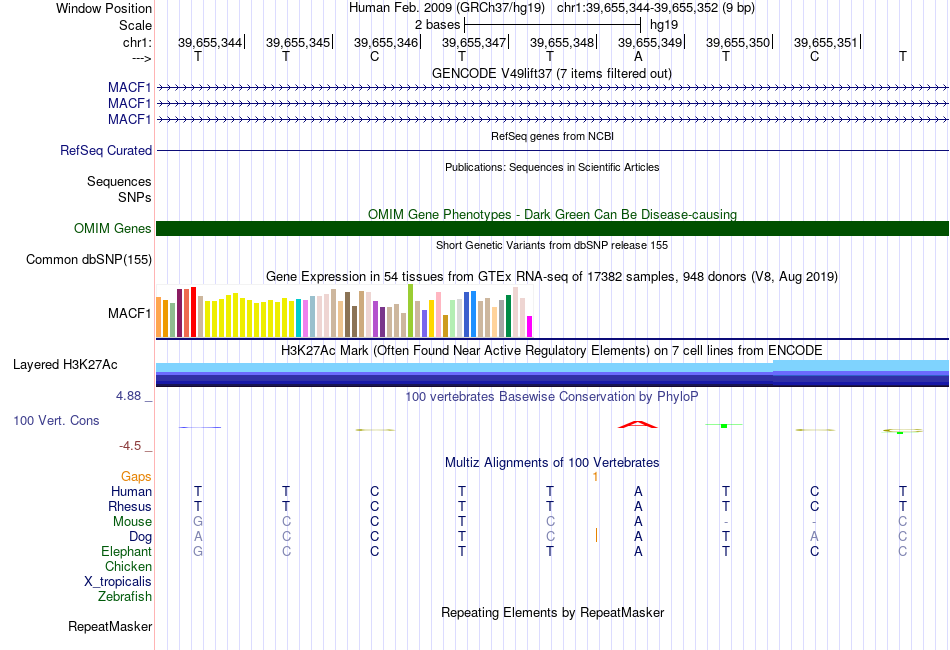This screenshot has width=950, height=650.
Task: Click the RepeatMasker track label
Action: tap(110, 626)
